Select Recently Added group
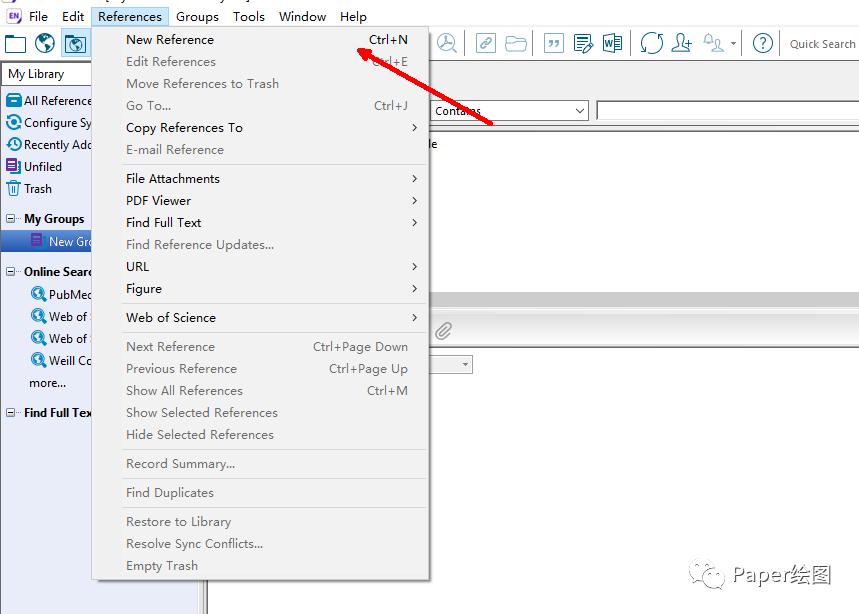The height and width of the screenshot is (614, 859). pyautogui.click(x=49, y=145)
